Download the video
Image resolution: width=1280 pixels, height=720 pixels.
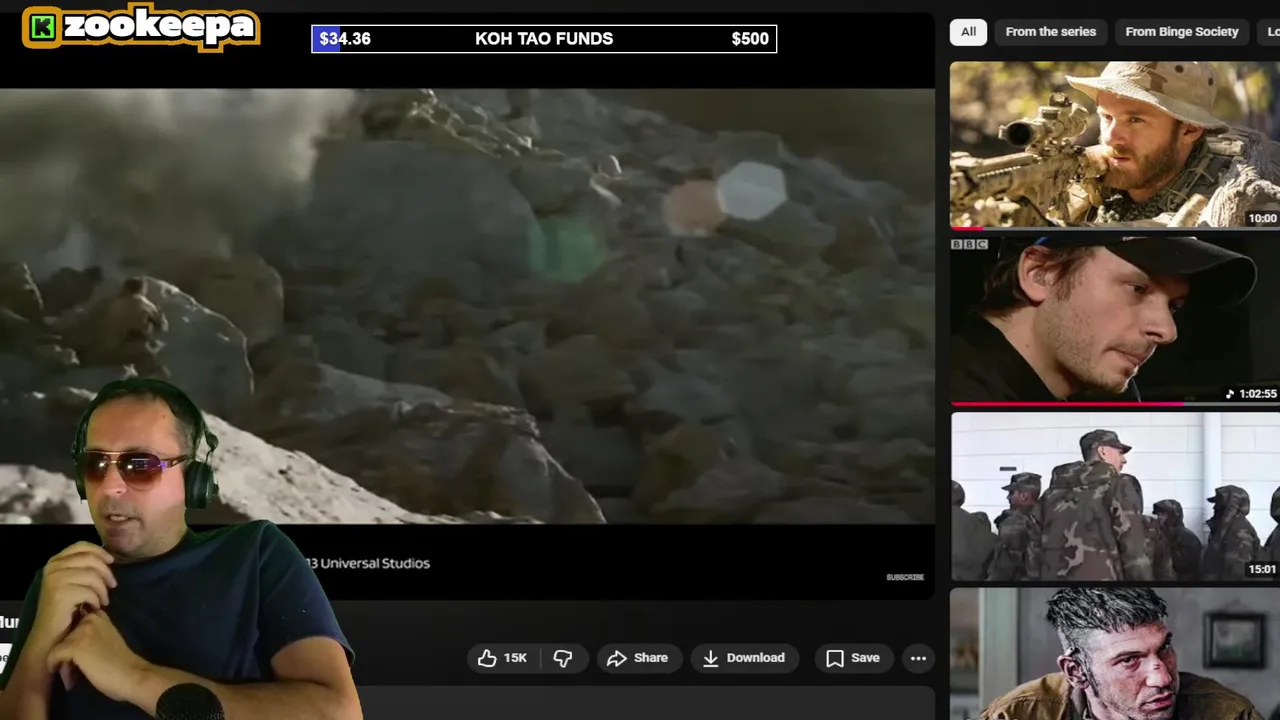click(744, 658)
